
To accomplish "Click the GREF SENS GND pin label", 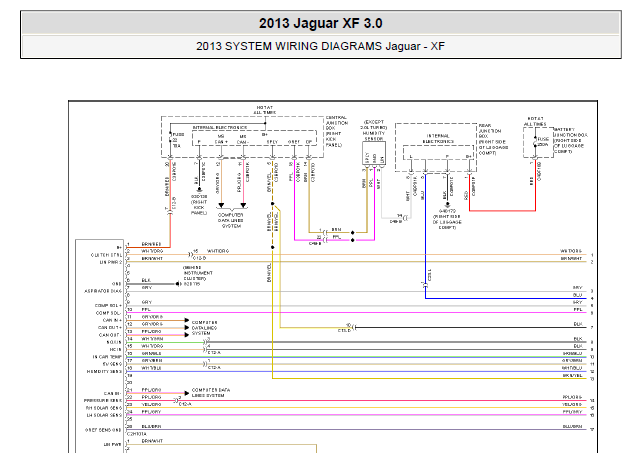I will pyautogui.click(x=103, y=430).
